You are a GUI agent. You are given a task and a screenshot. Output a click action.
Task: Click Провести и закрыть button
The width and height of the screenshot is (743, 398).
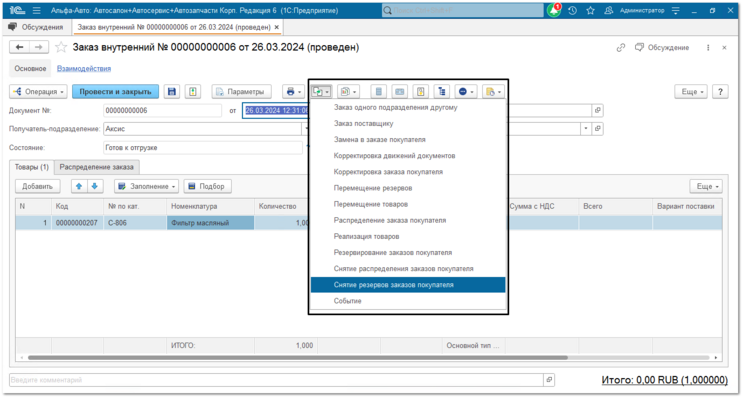click(x=115, y=91)
